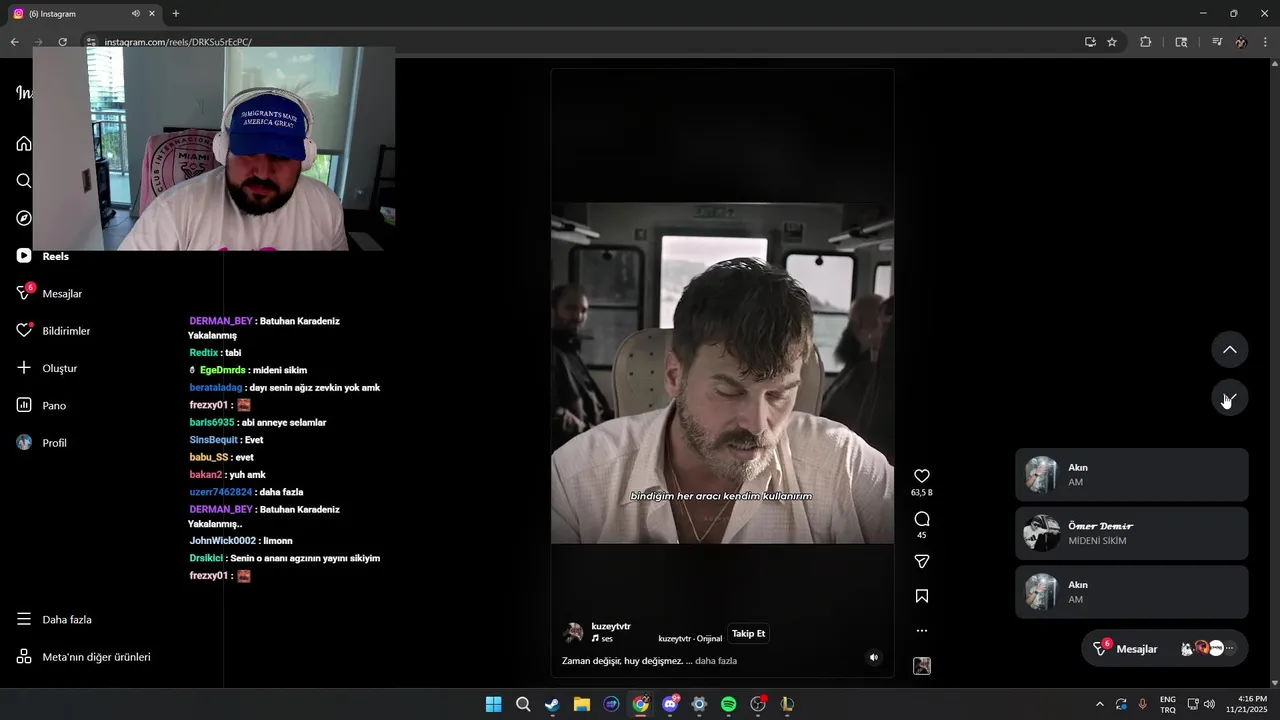Image resolution: width=1280 pixels, height=720 pixels.
Task: Open the Chrome extensions puzzle icon
Action: pyautogui.click(x=1146, y=42)
